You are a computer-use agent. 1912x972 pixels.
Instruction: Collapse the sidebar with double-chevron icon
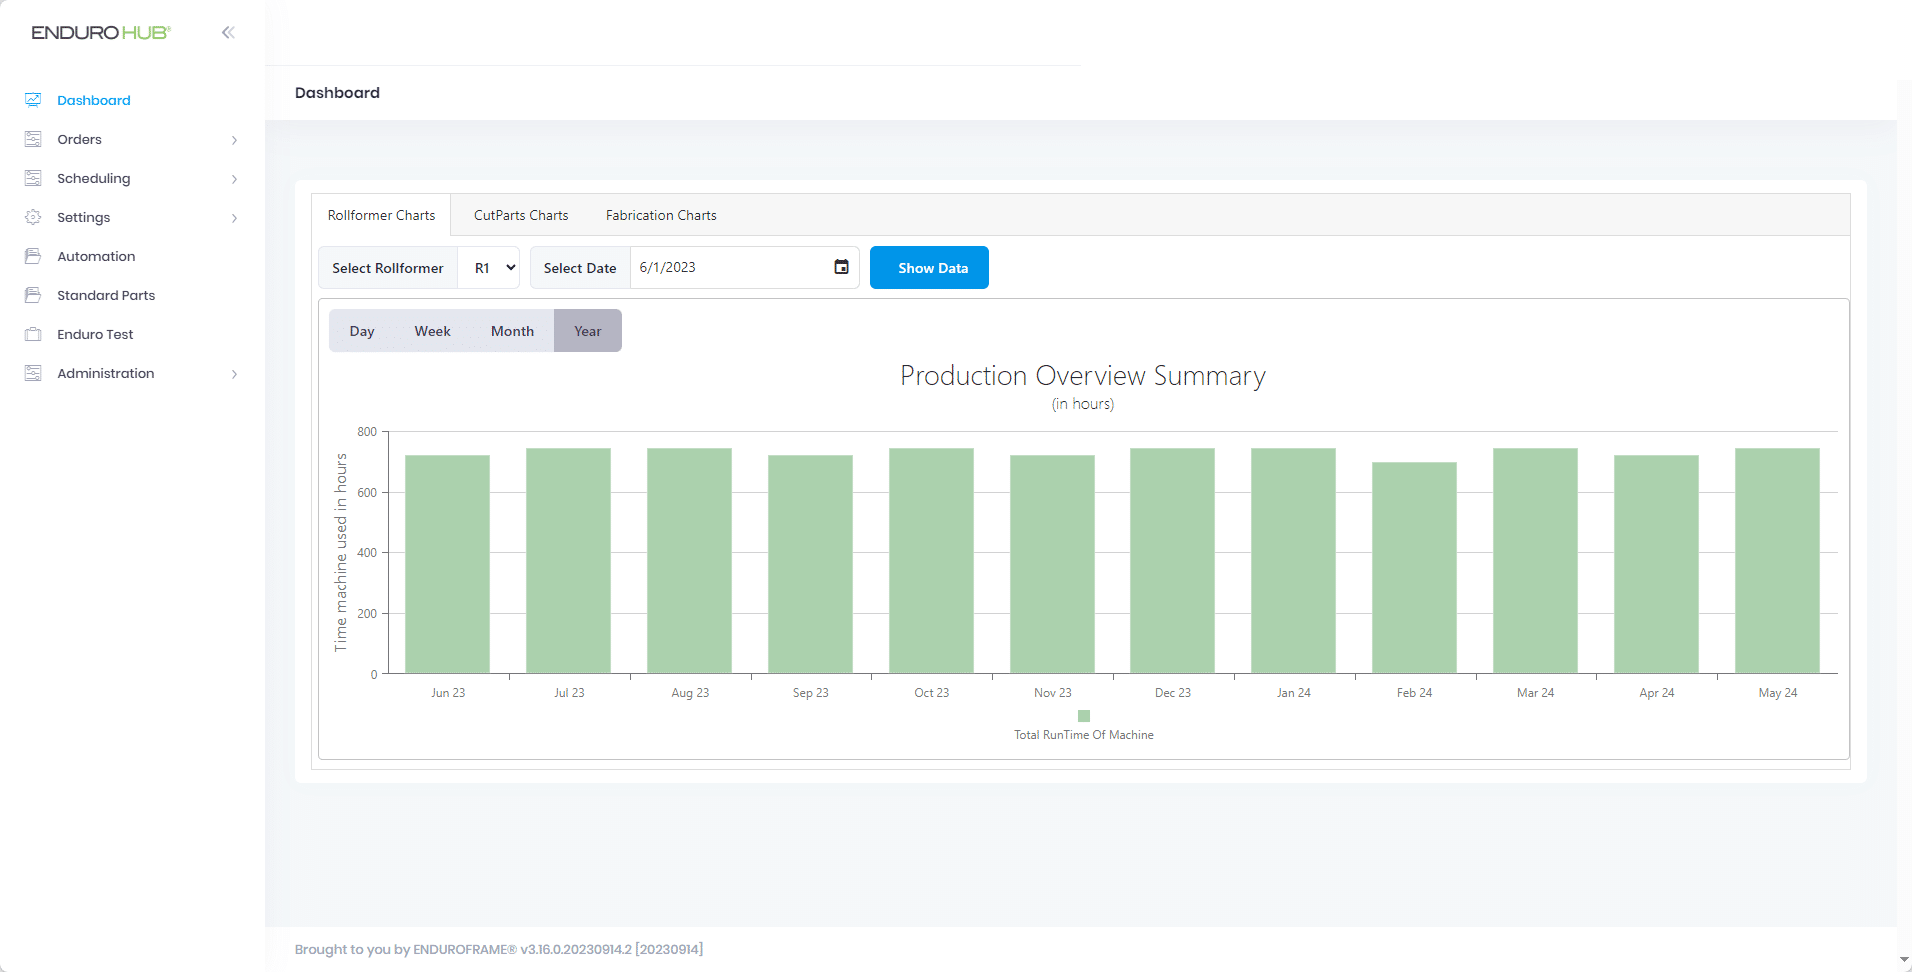click(x=228, y=32)
